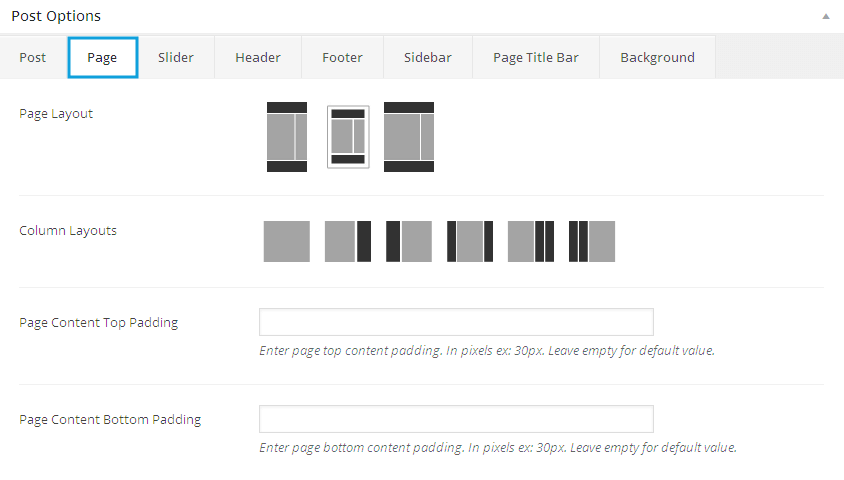
Task: Choose the double left sidebar column layout
Action: tap(592, 241)
